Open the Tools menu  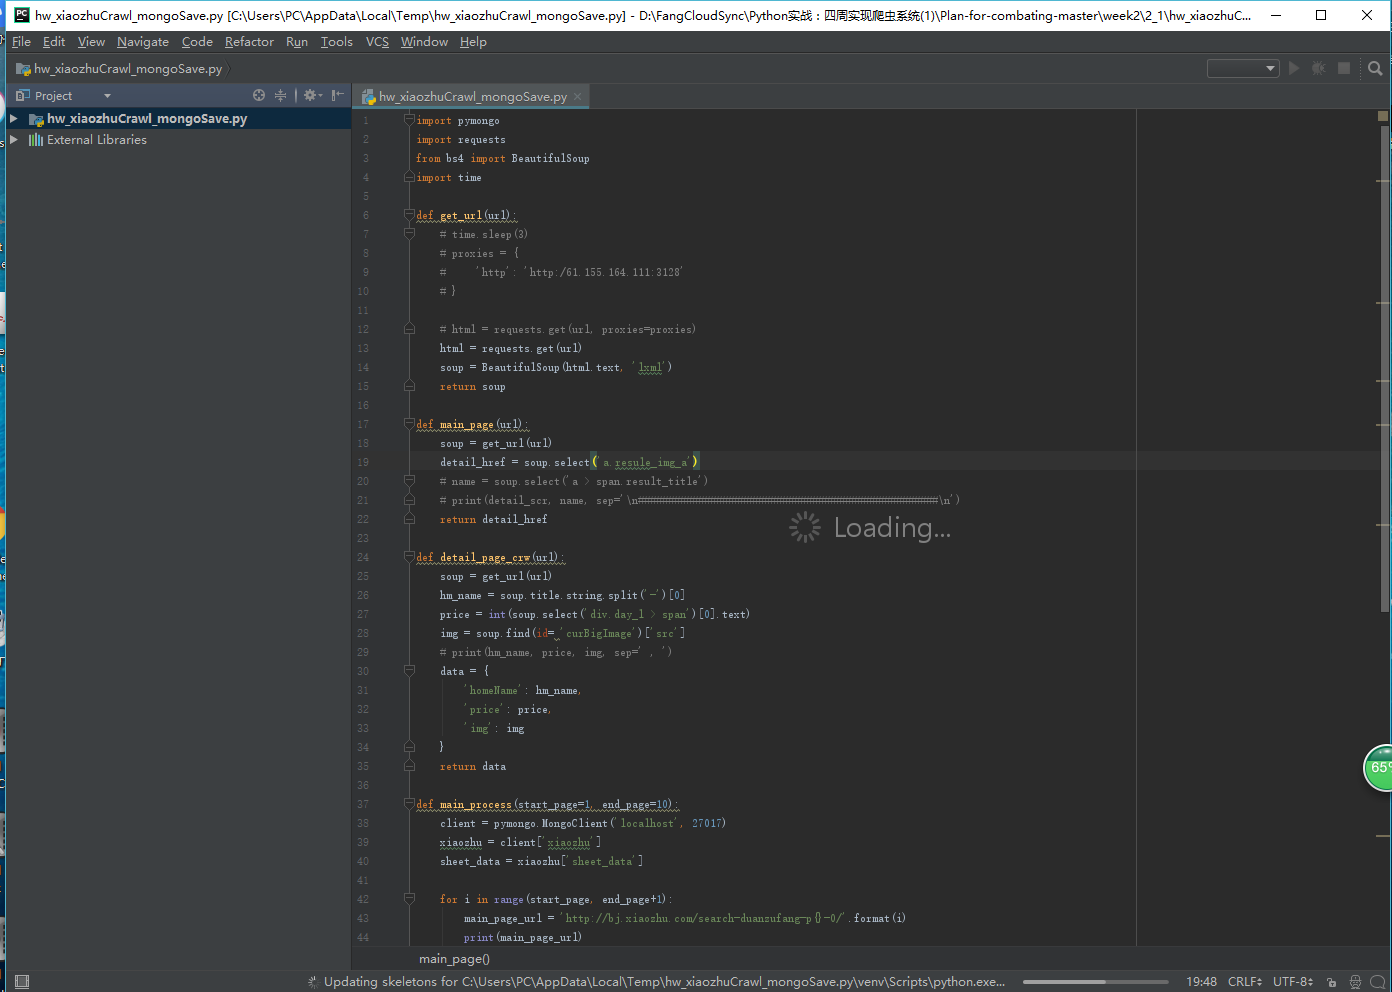(x=337, y=42)
